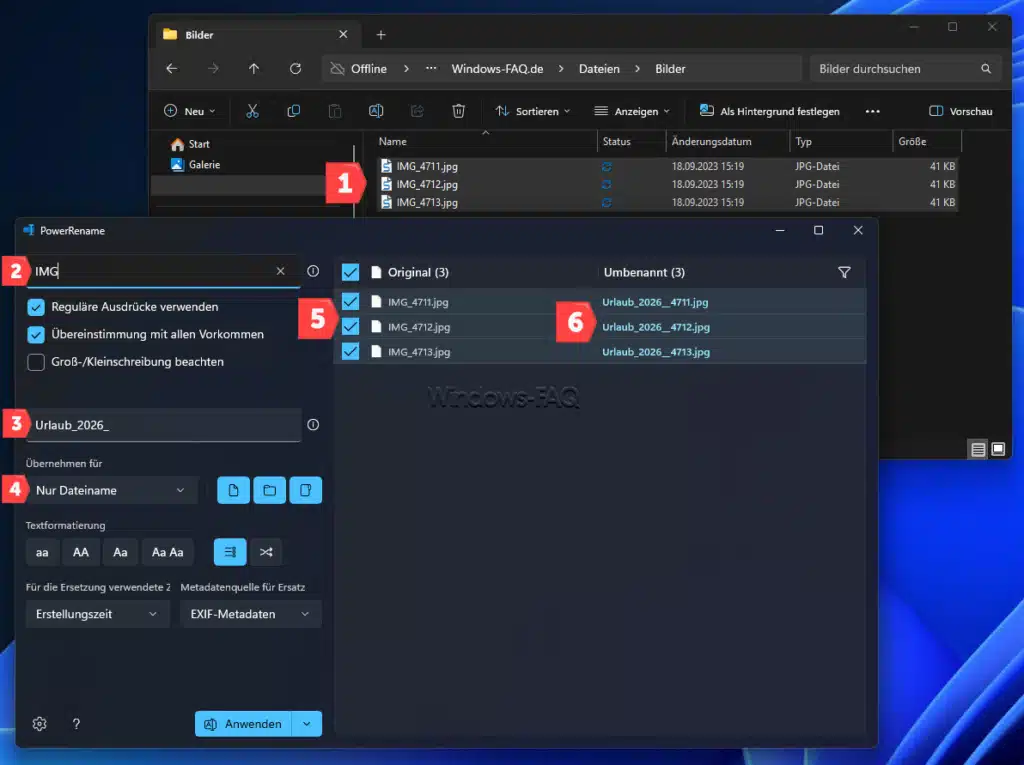The image size is (1024, 765).
Task: Toggle include subfolders option in PowerRename
Action: click(306, 490)
